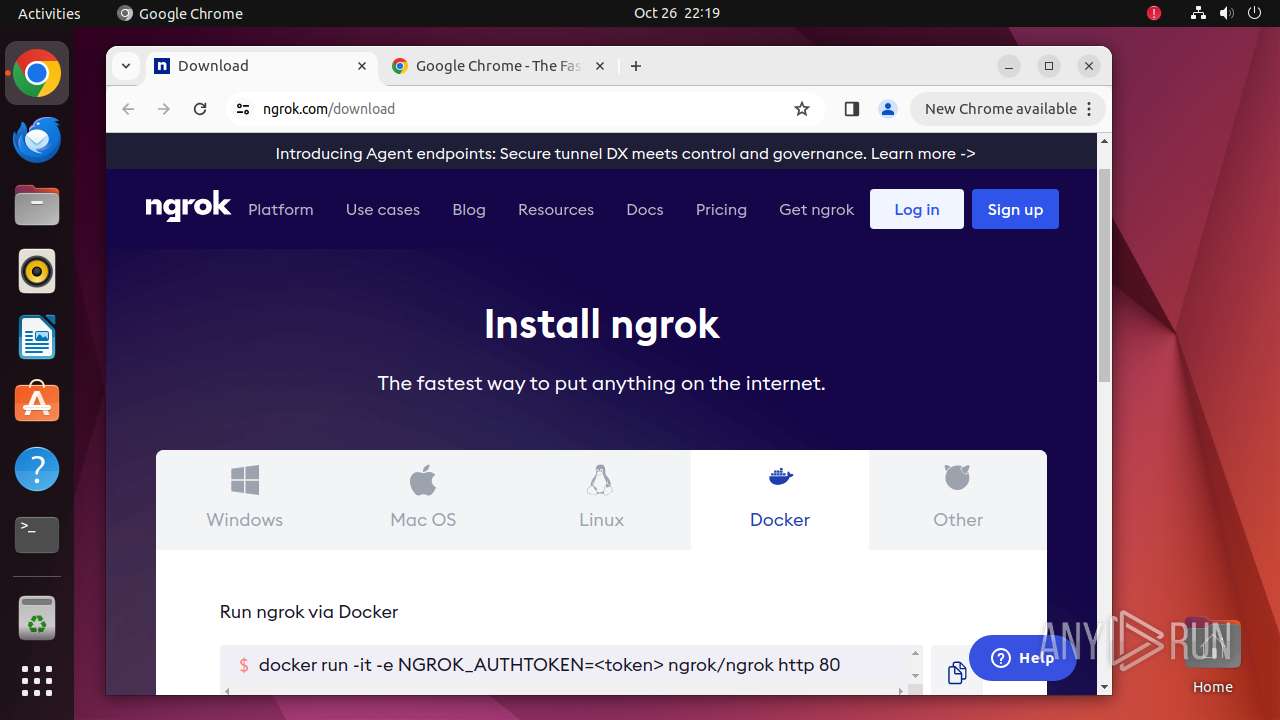
Task: Open the Docs navigation link
Action: click(x=645, y=210)
